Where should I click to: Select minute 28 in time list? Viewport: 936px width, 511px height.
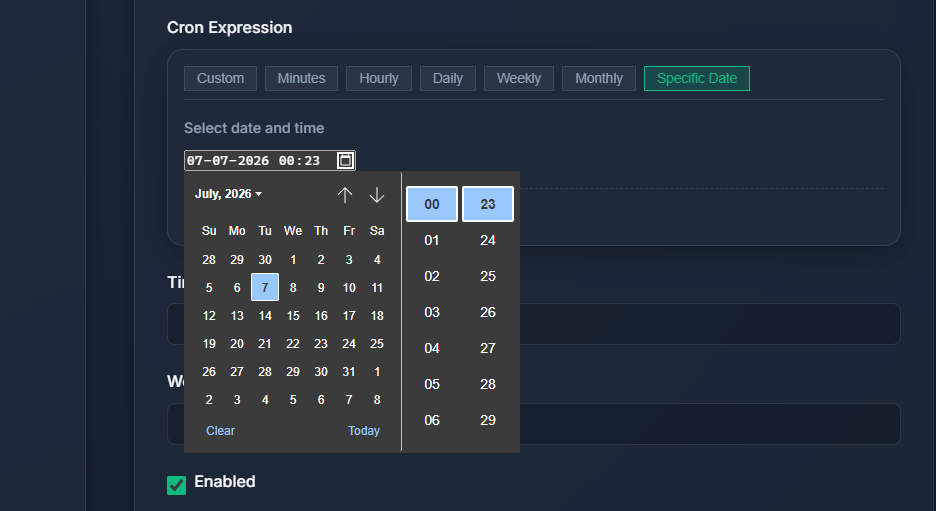pos(488,384)
